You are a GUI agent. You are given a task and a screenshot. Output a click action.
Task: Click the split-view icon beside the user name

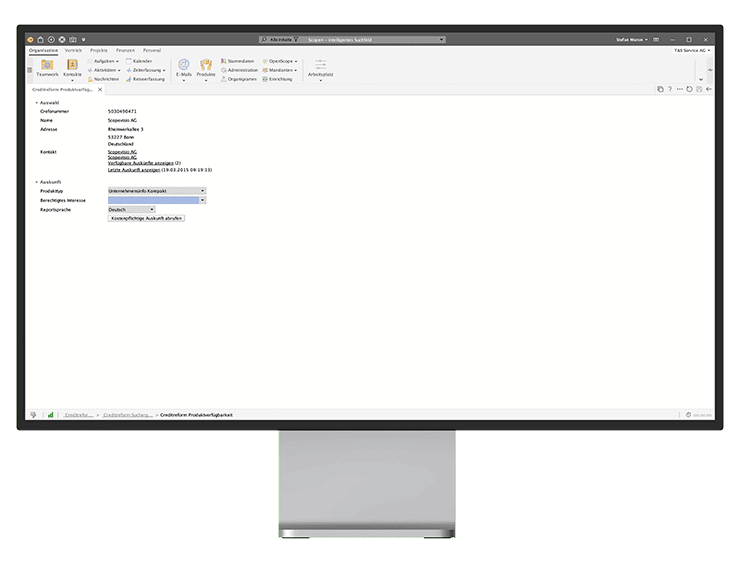pos(656,40)
